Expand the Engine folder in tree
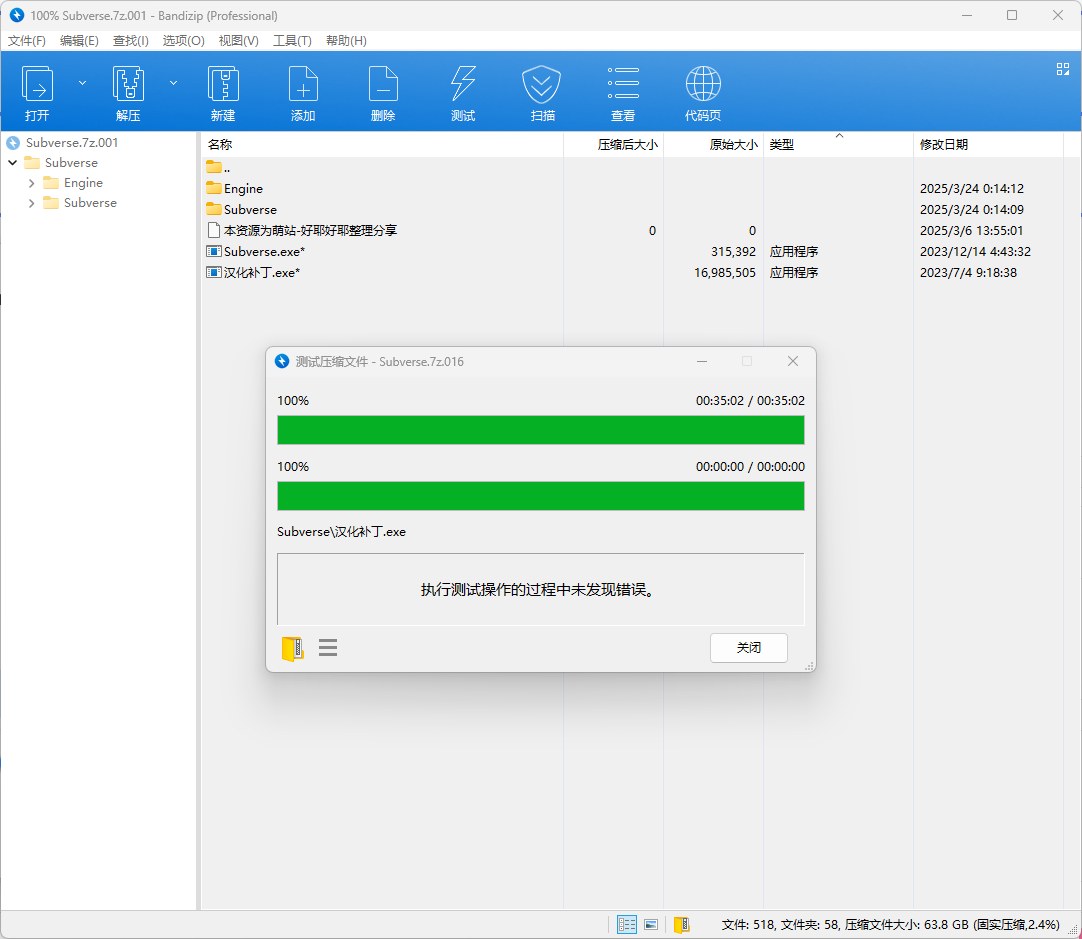This screenshot has width=1082, height=939. coord(31,183)
